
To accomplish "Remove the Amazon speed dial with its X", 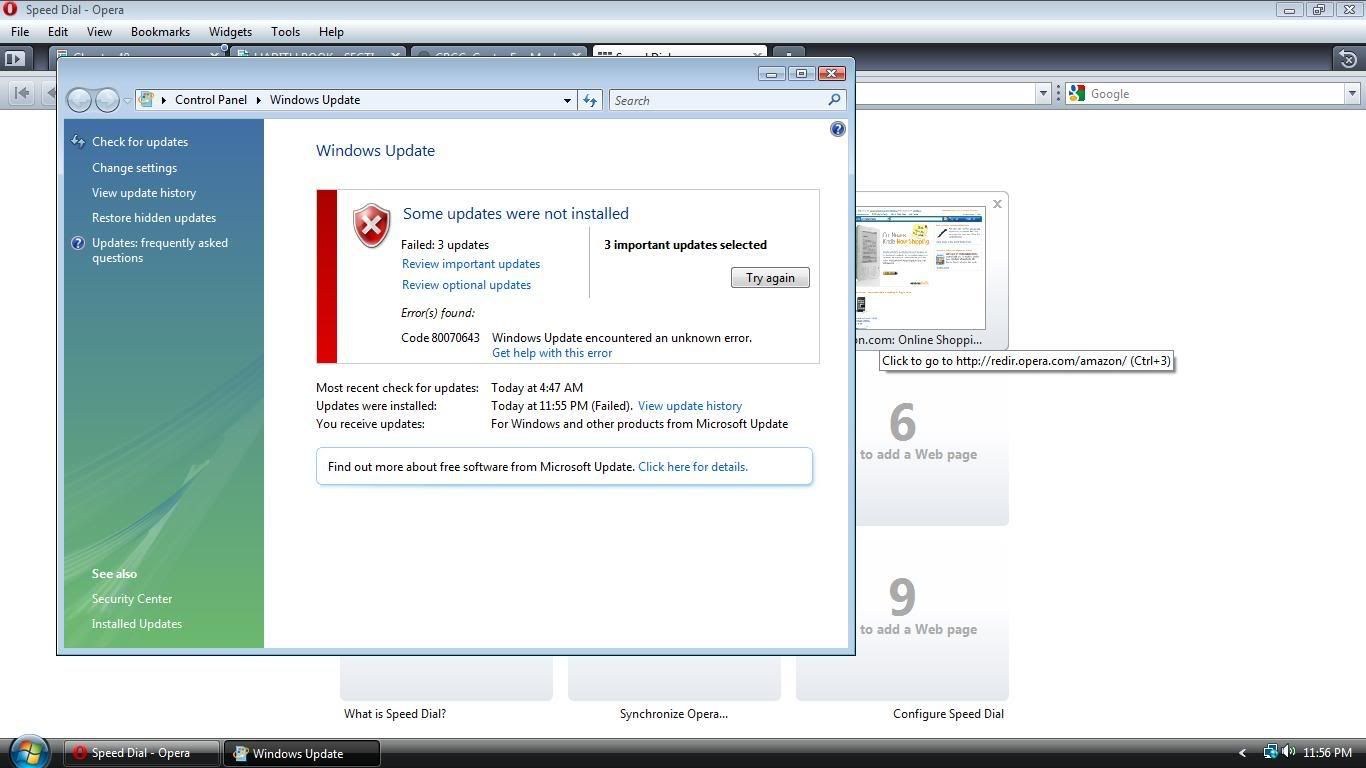I will coord(997,204).
